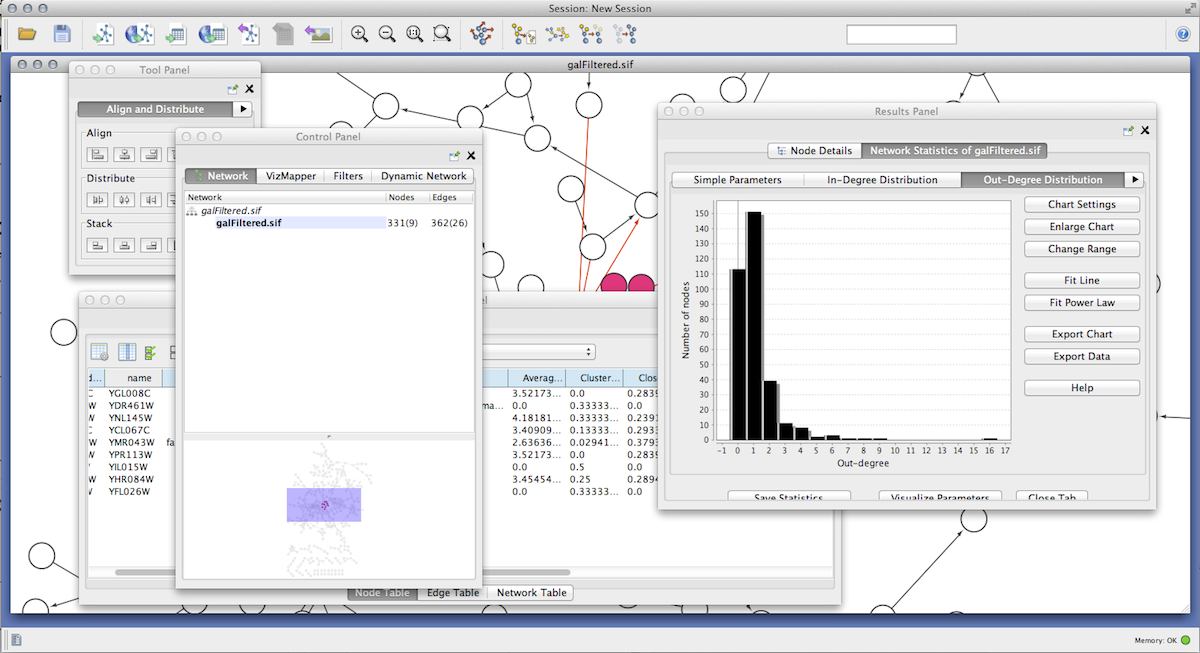Open the dropdown in the table panel toolbar
Image resolution: width=1200 pixels, height=653 pixels.
(539, 352)
